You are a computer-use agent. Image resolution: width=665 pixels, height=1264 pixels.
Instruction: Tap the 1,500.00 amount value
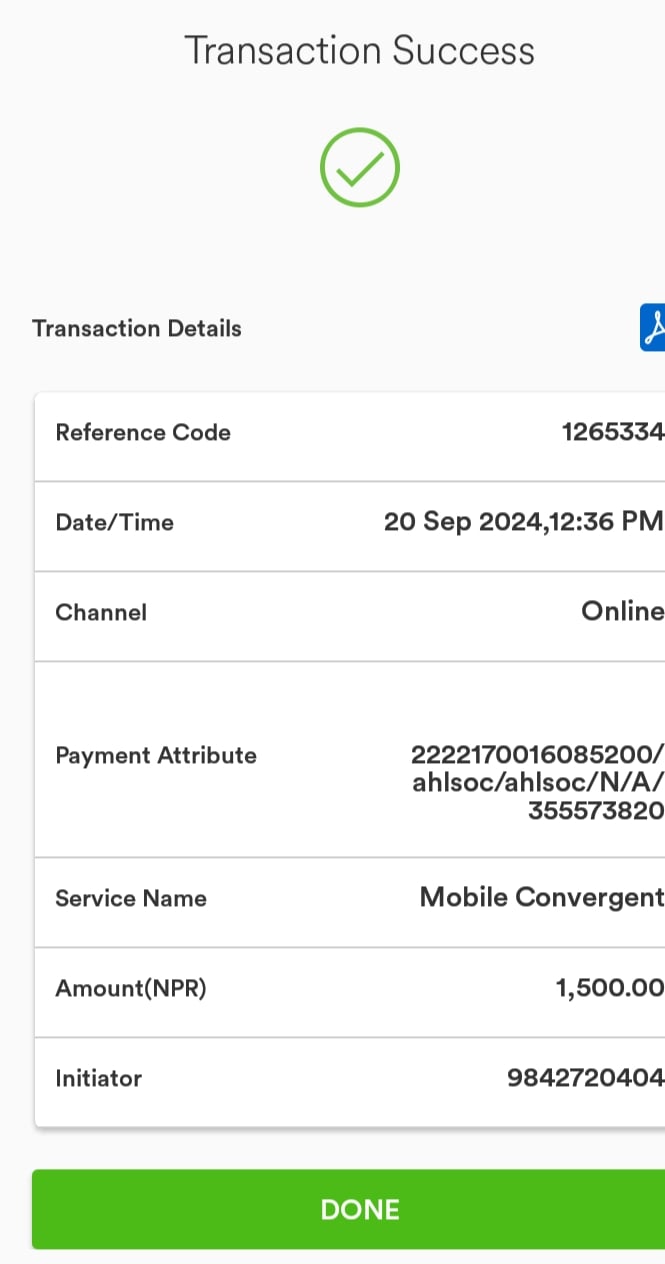coord(610,988)
